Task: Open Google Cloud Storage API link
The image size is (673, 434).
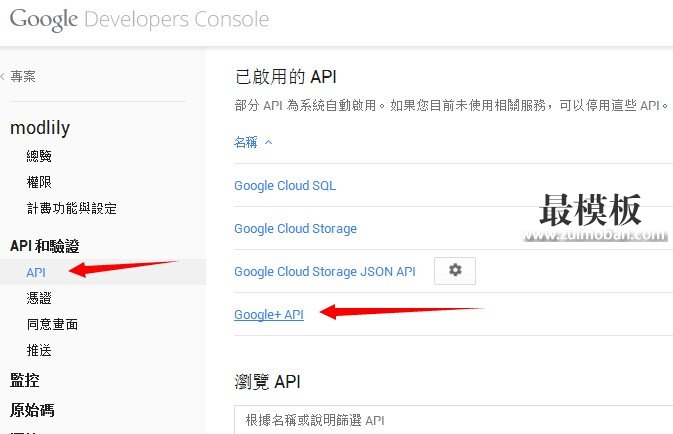Action: 295,228
